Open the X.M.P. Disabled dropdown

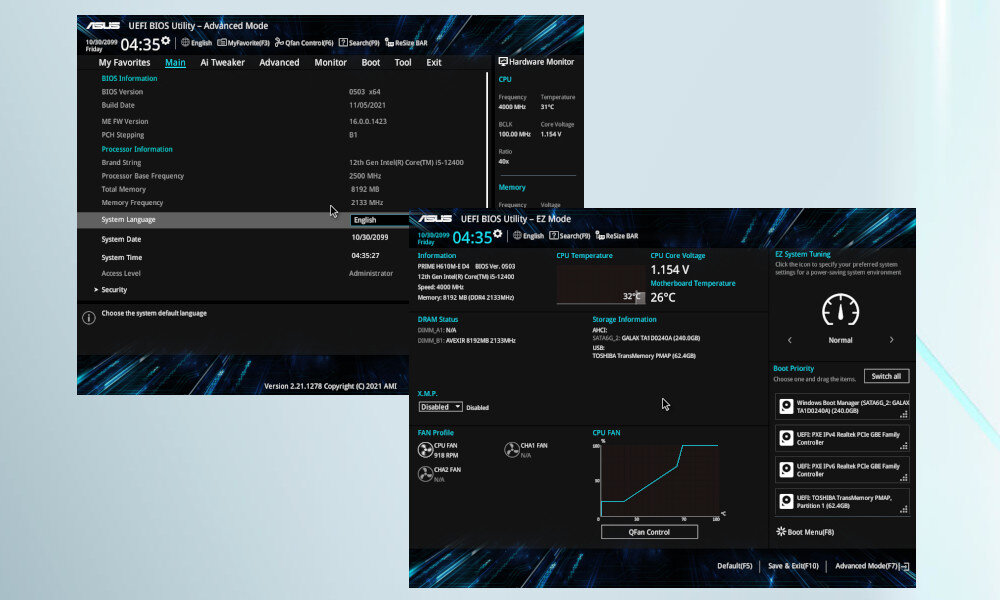click(x=441, y=407)
